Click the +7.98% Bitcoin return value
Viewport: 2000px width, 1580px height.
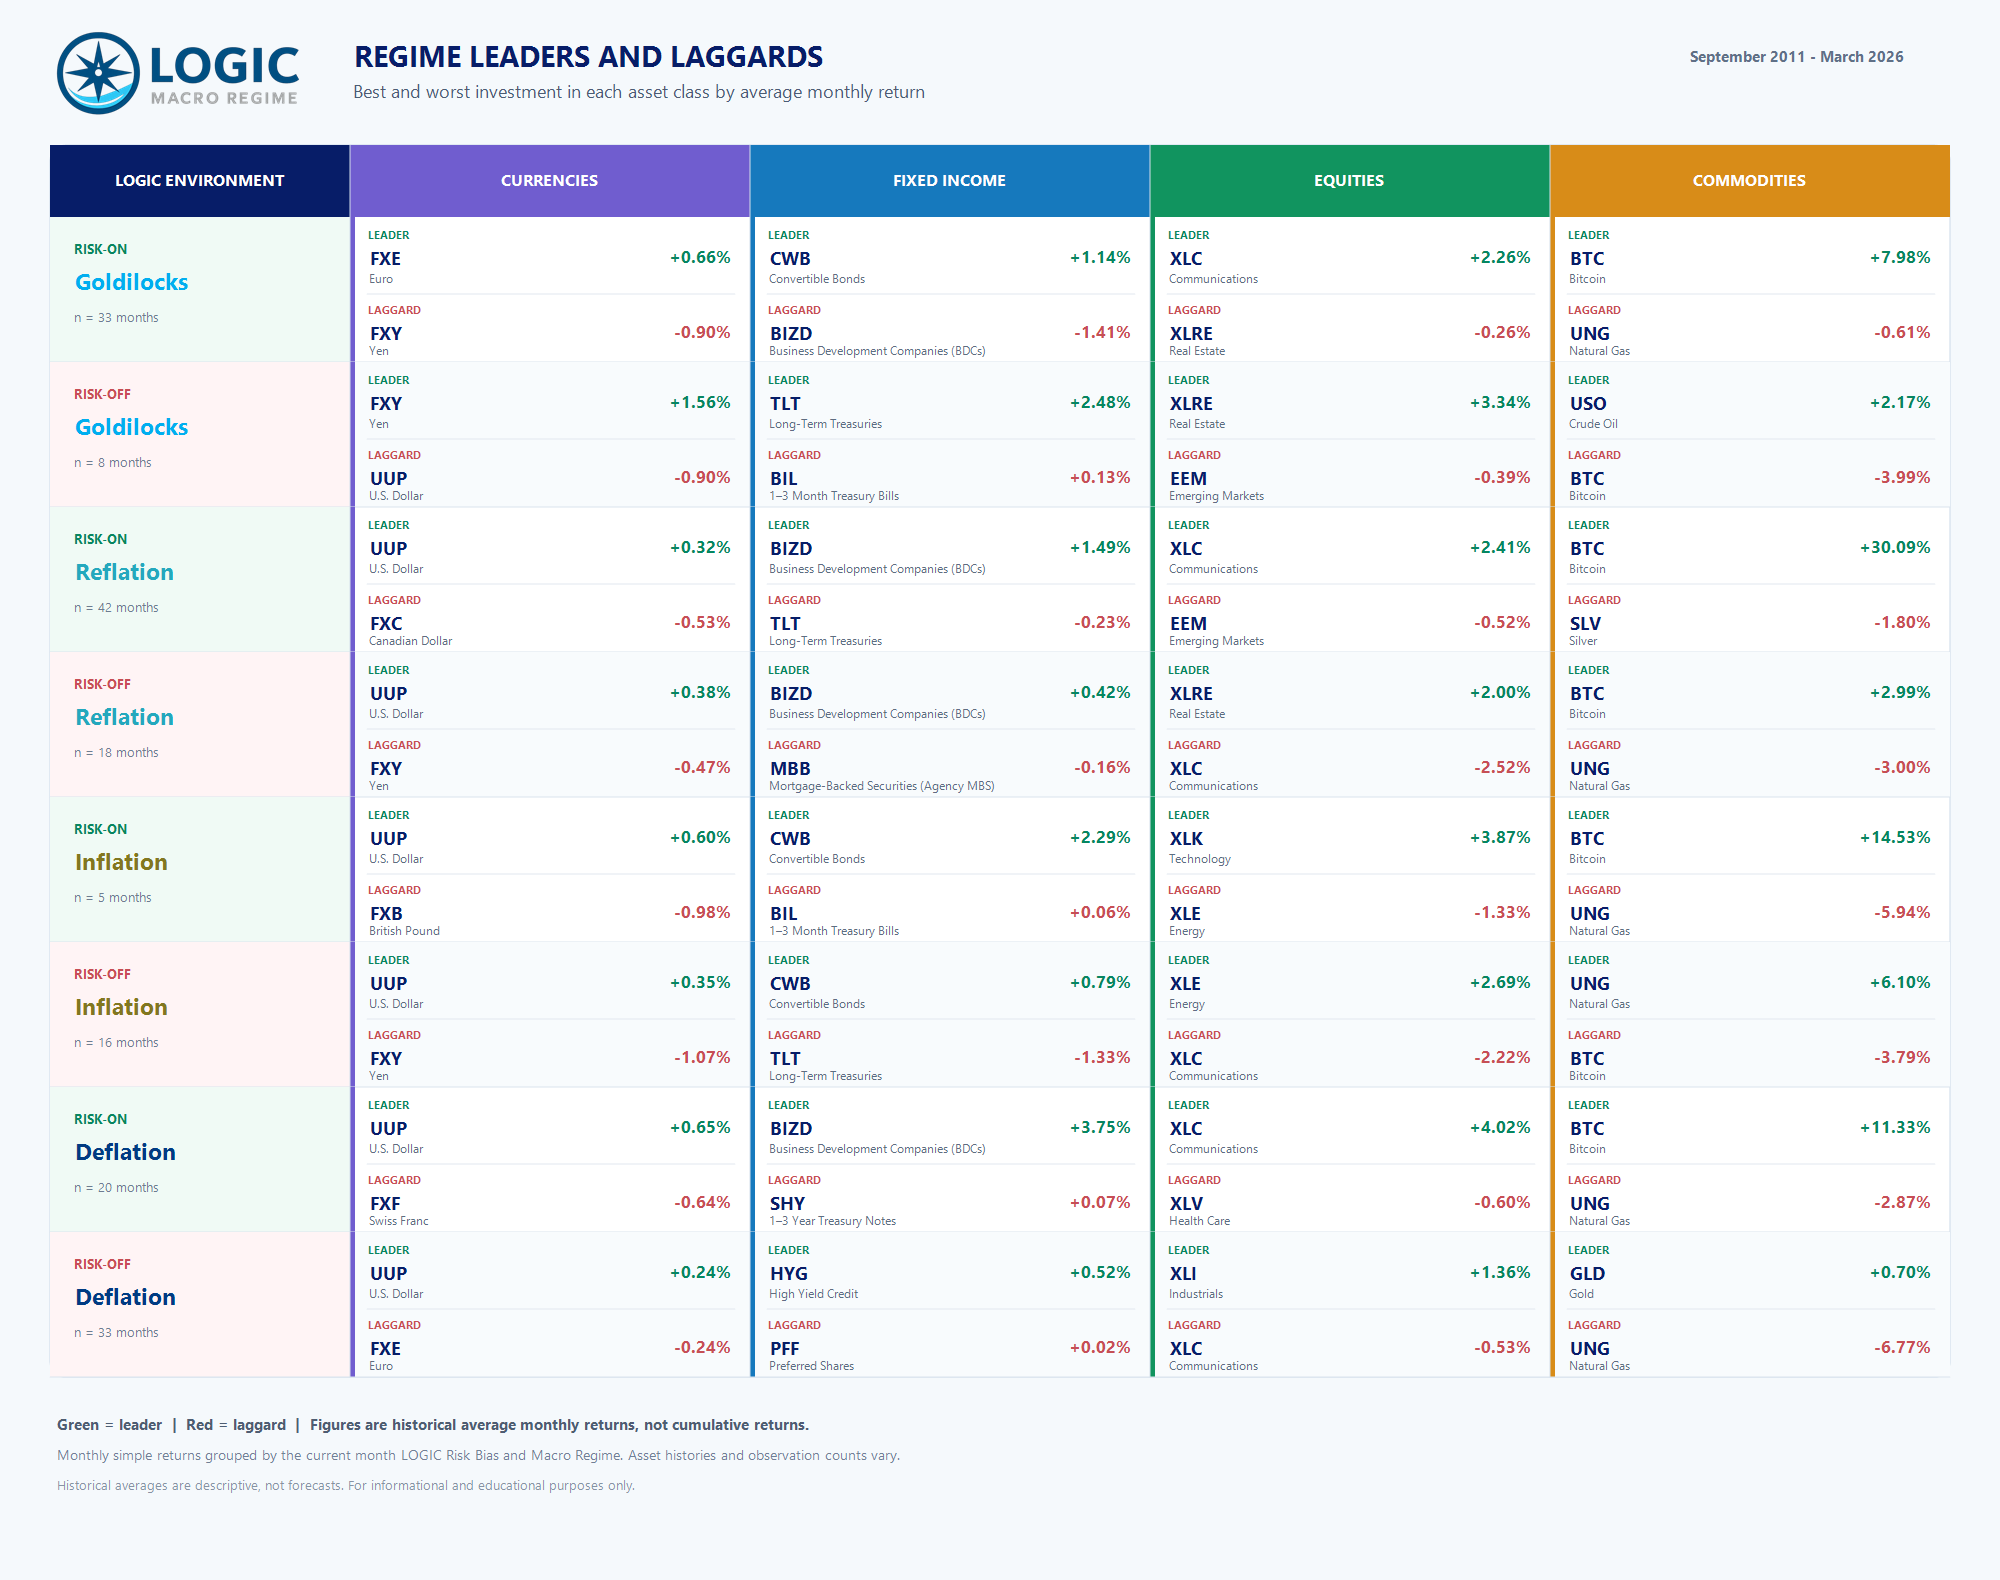pos(1899,257)
